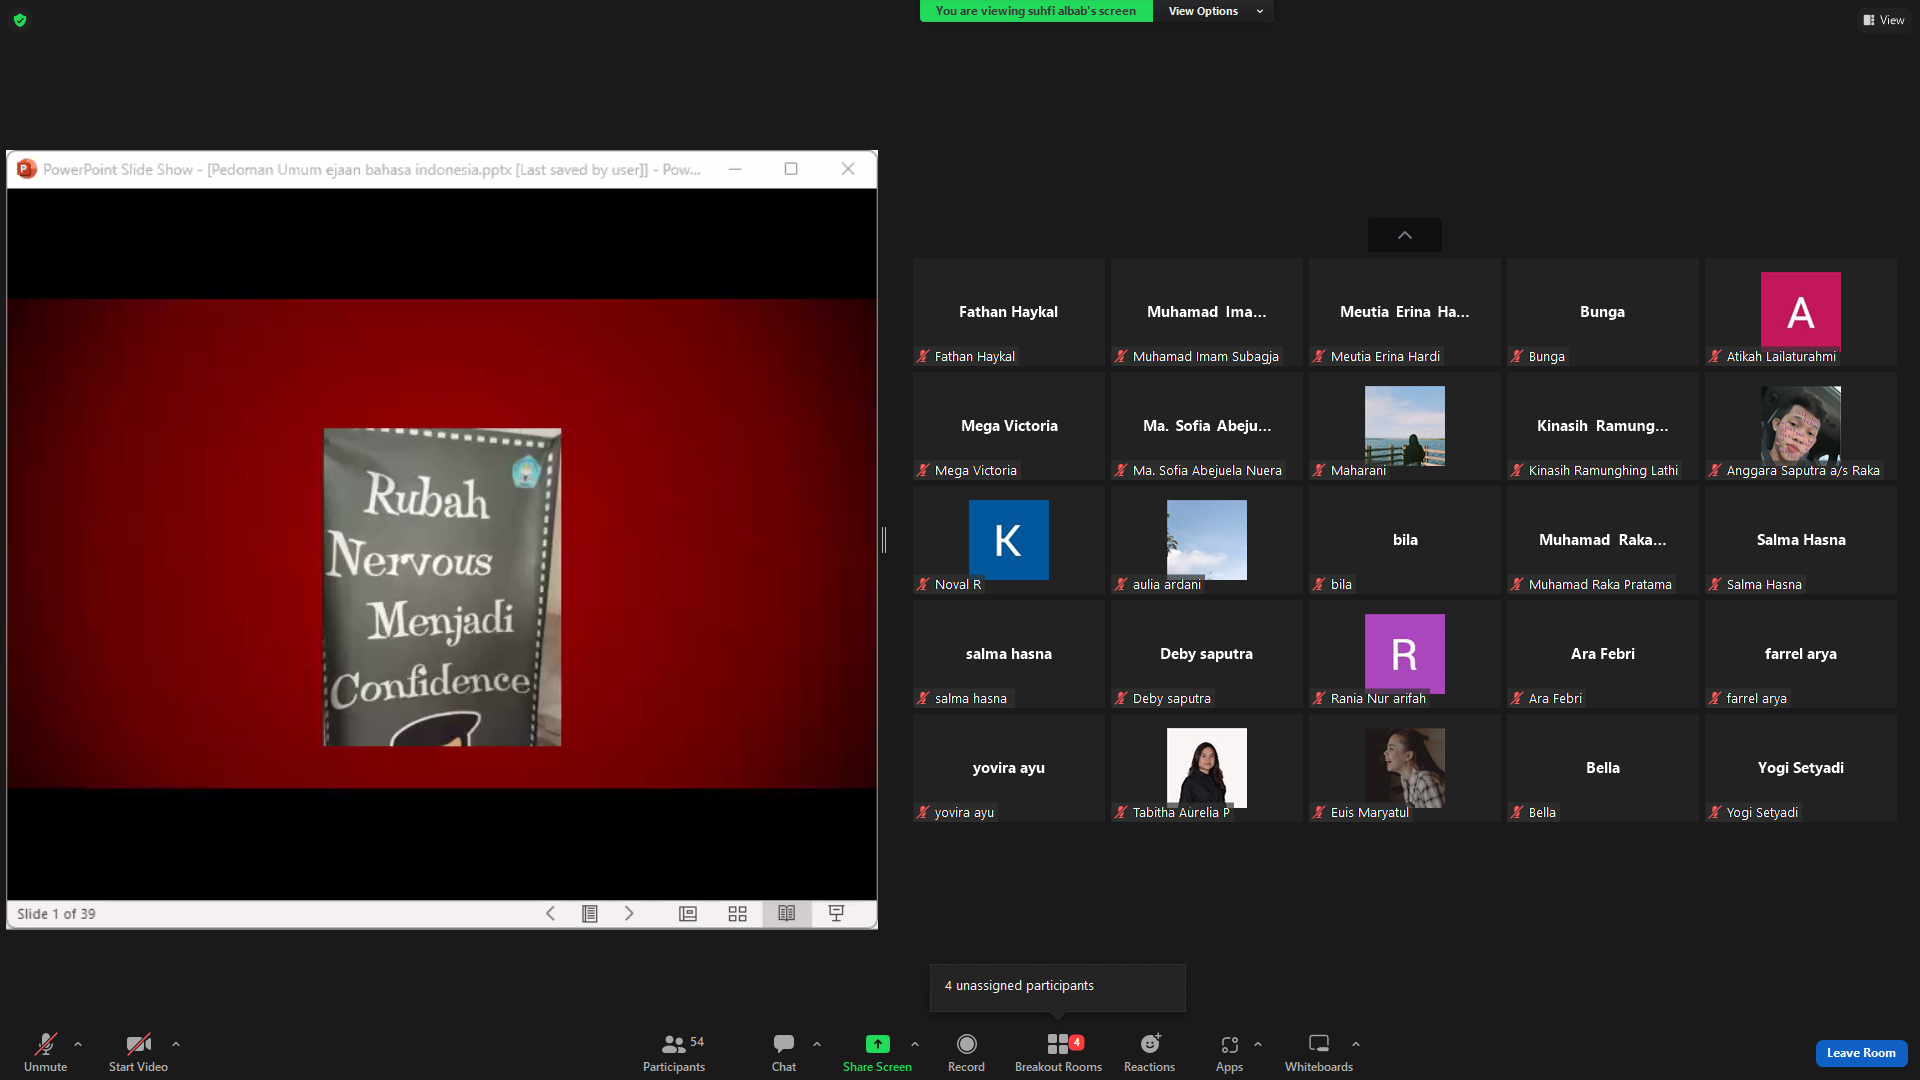Select Kinasih Ramunghing Lathi's tile
The height and width of the screenshot is (1080, 1920).
[1603, 426]
